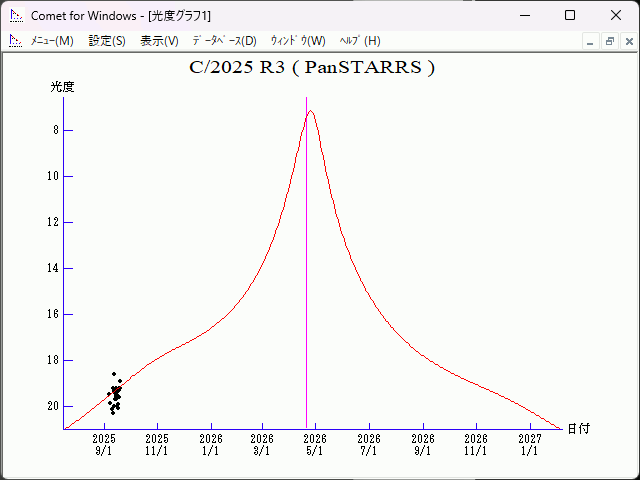
Task: Open the 表示(V) view menu
Action: tap(159, 41)
